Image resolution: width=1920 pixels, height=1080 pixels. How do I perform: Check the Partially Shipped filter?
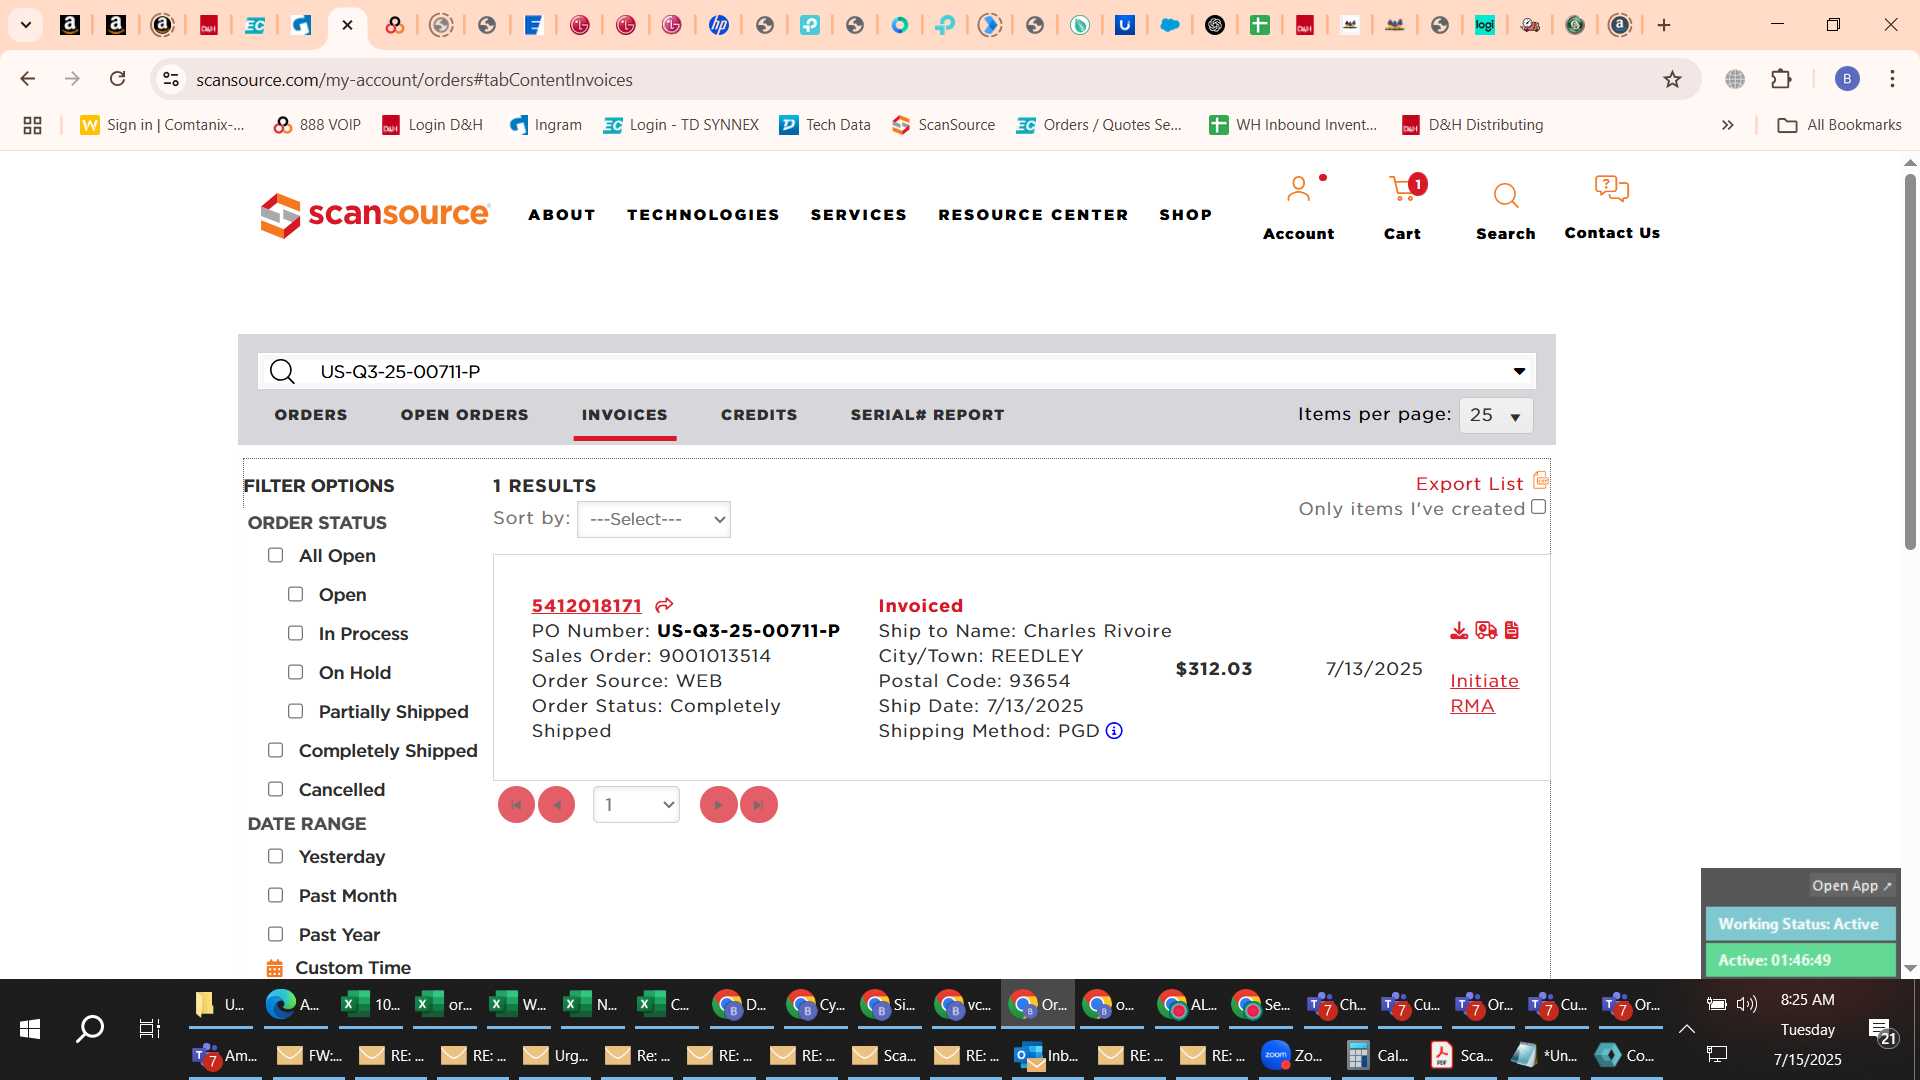(295, 712)
